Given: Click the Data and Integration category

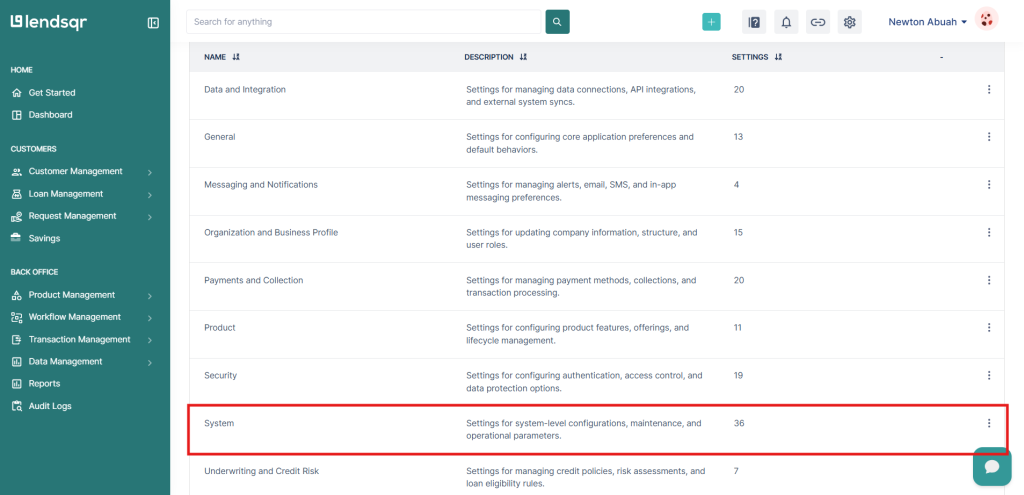Looking at the screenshot, I should (x=245, y=89).
